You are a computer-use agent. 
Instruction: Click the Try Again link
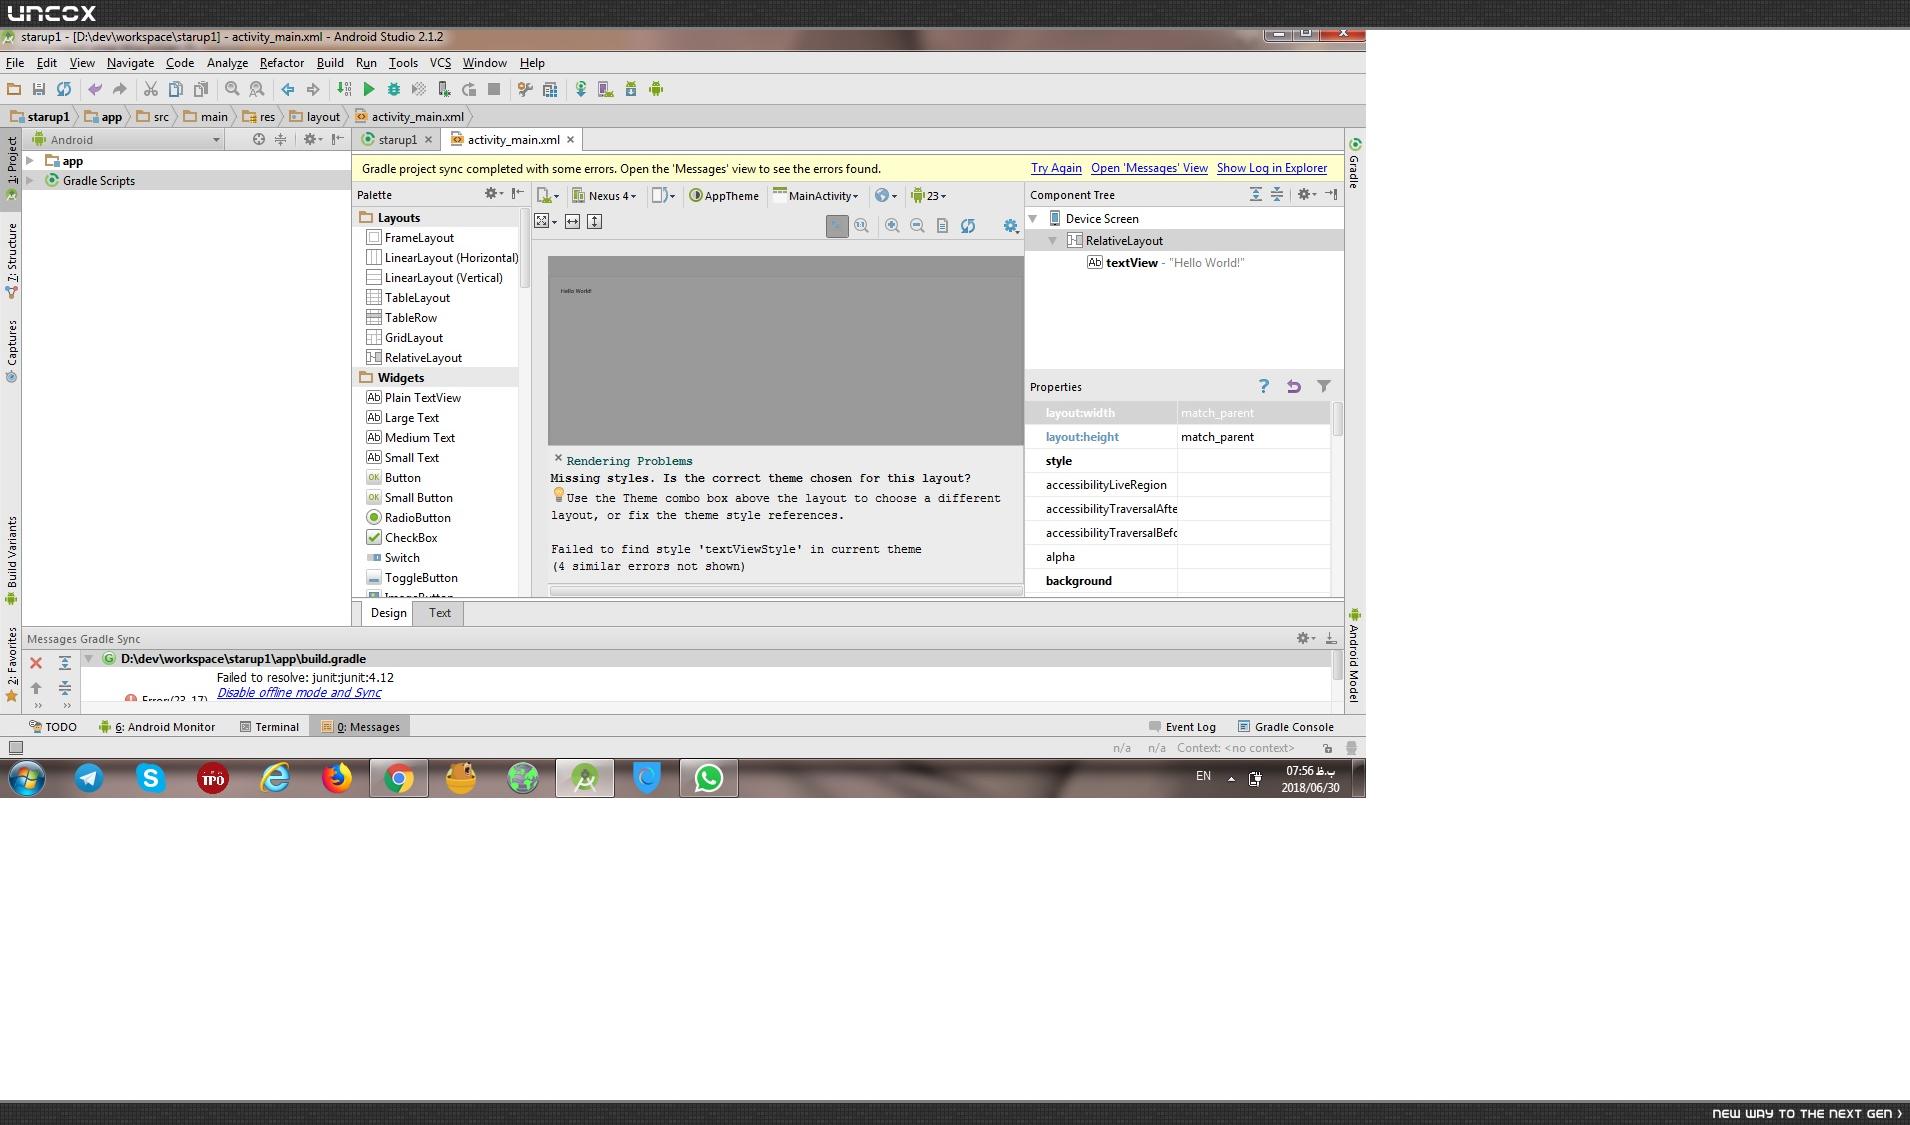[1056, 168]
